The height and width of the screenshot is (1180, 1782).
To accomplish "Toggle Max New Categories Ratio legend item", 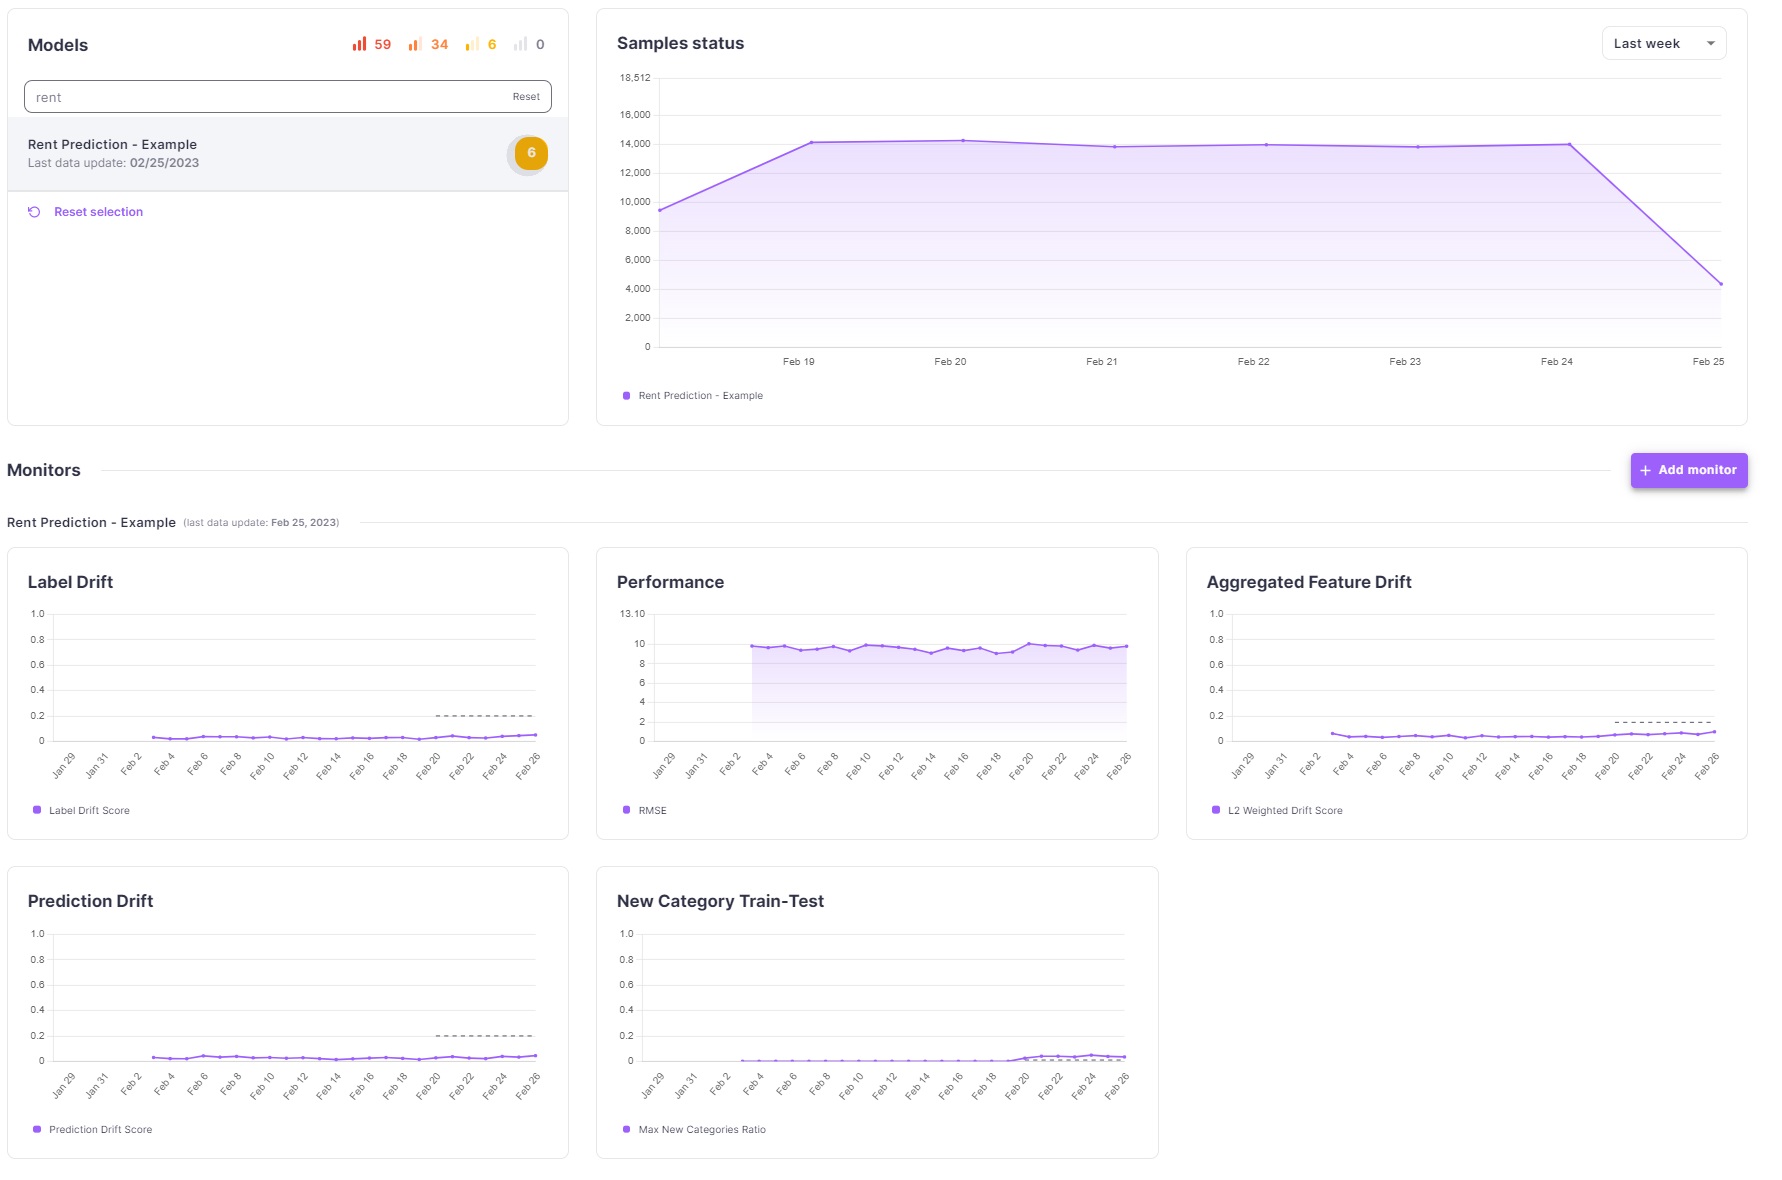I will (694, 1130).
